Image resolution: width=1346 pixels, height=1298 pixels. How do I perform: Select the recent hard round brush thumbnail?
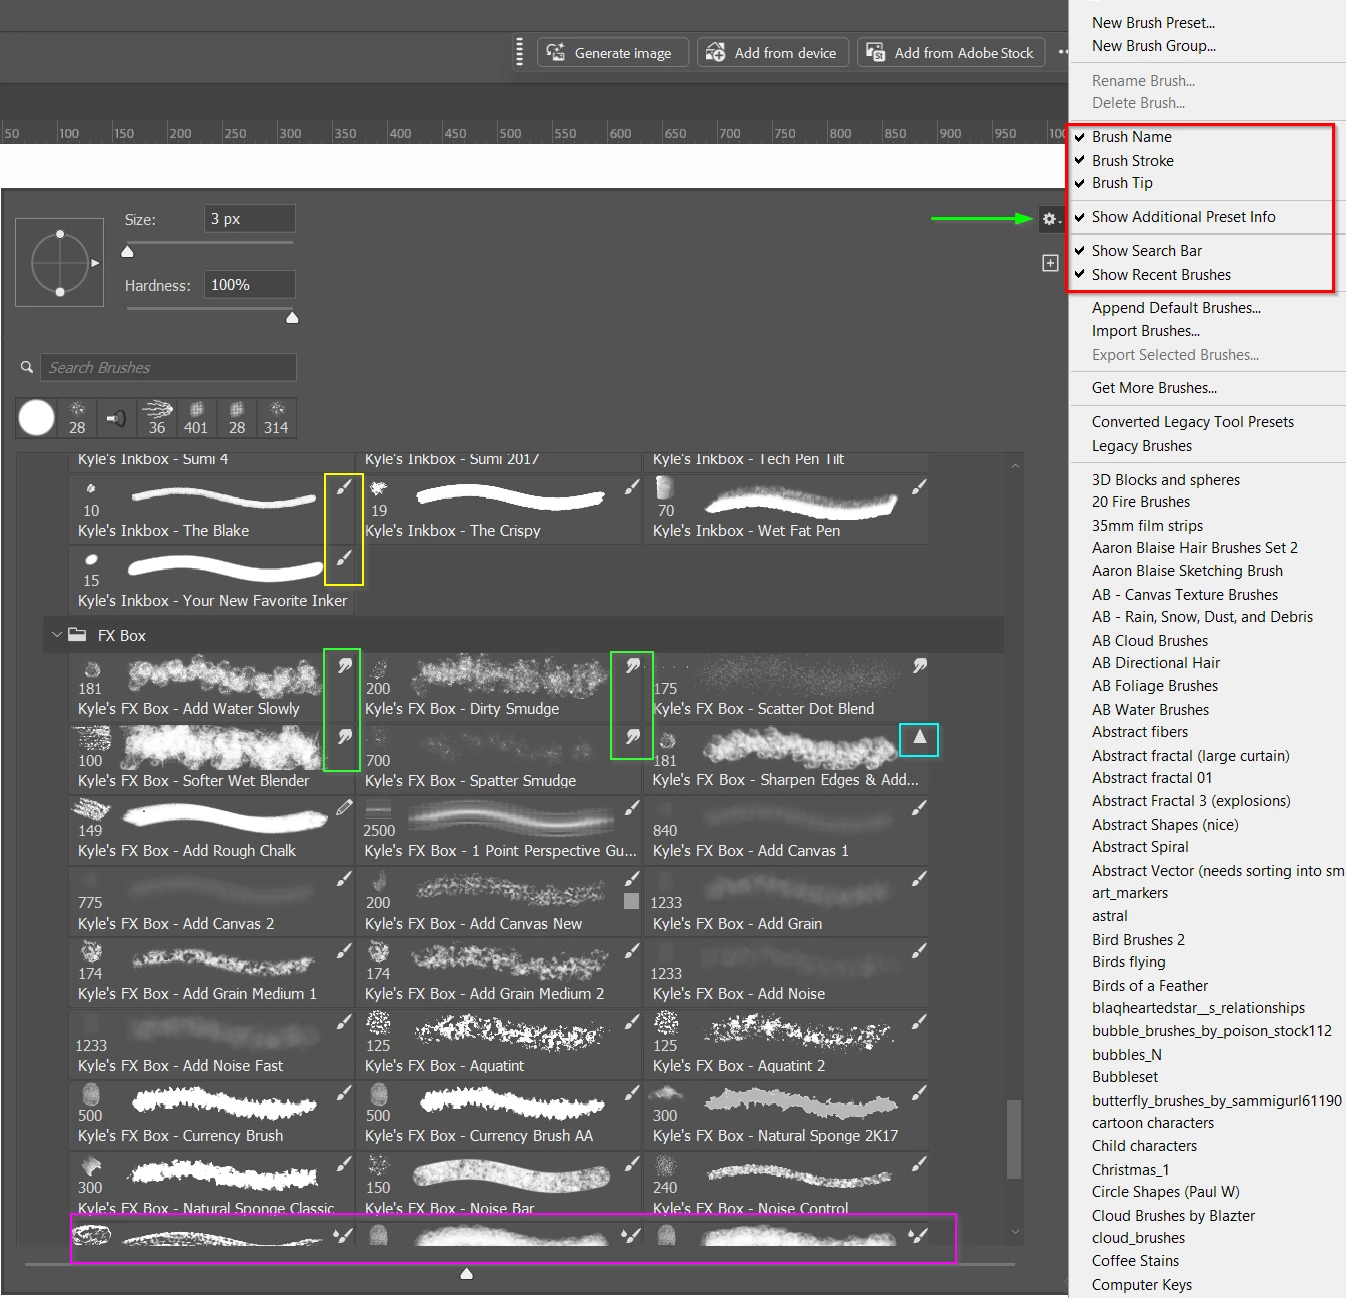click(x=37, y=417)
